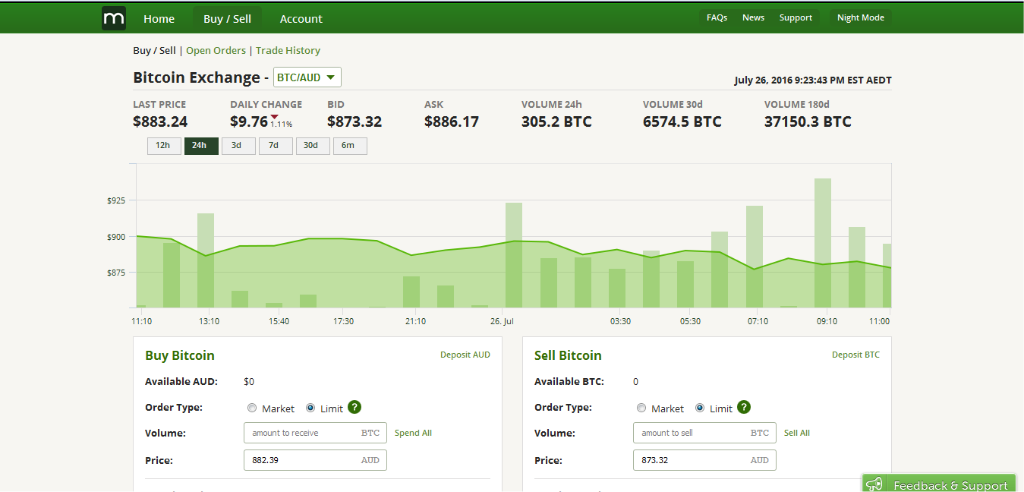The height and width of the screenshot is (492, 1024).
Task: Switch to the Open Orders sub-tab
Action: point(216,50)
